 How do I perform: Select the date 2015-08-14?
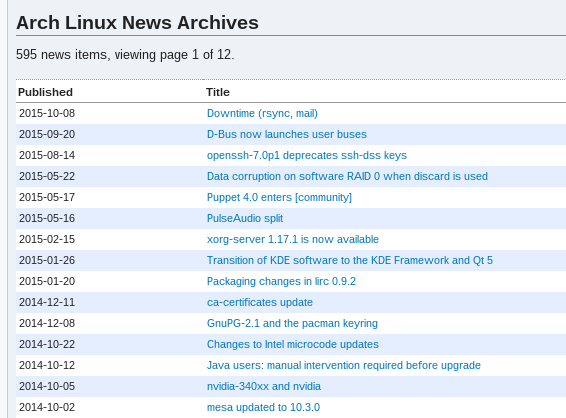47,155
